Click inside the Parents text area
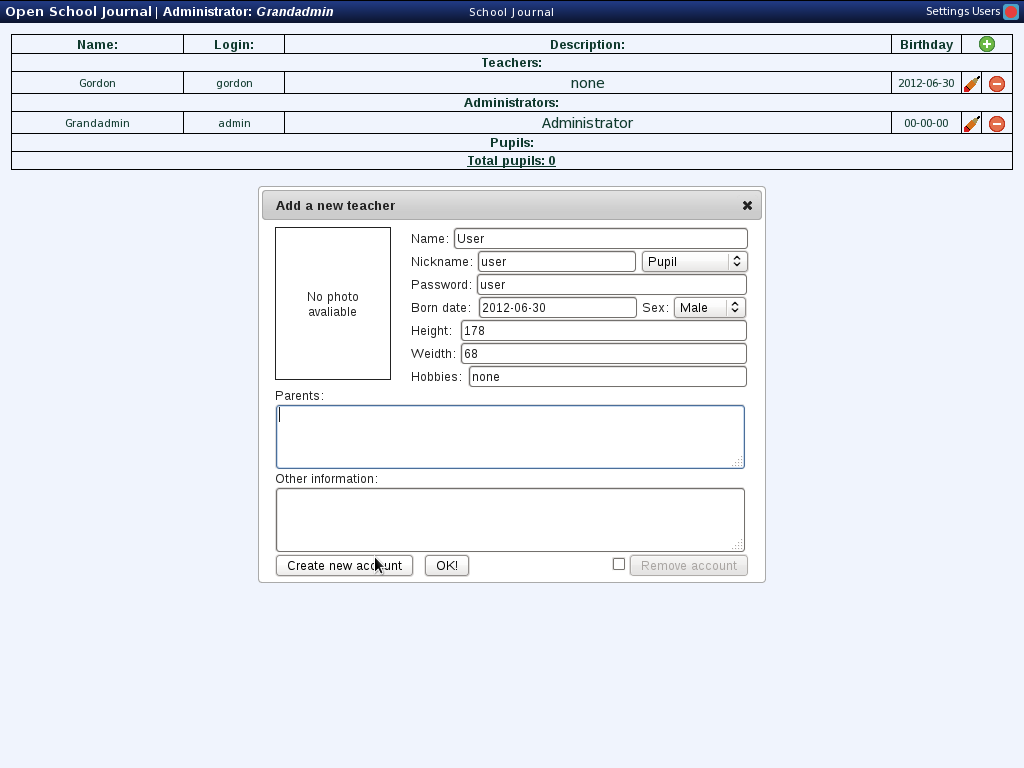Image resolution: width=1024 pixels, height=768 pixels. 510,435
